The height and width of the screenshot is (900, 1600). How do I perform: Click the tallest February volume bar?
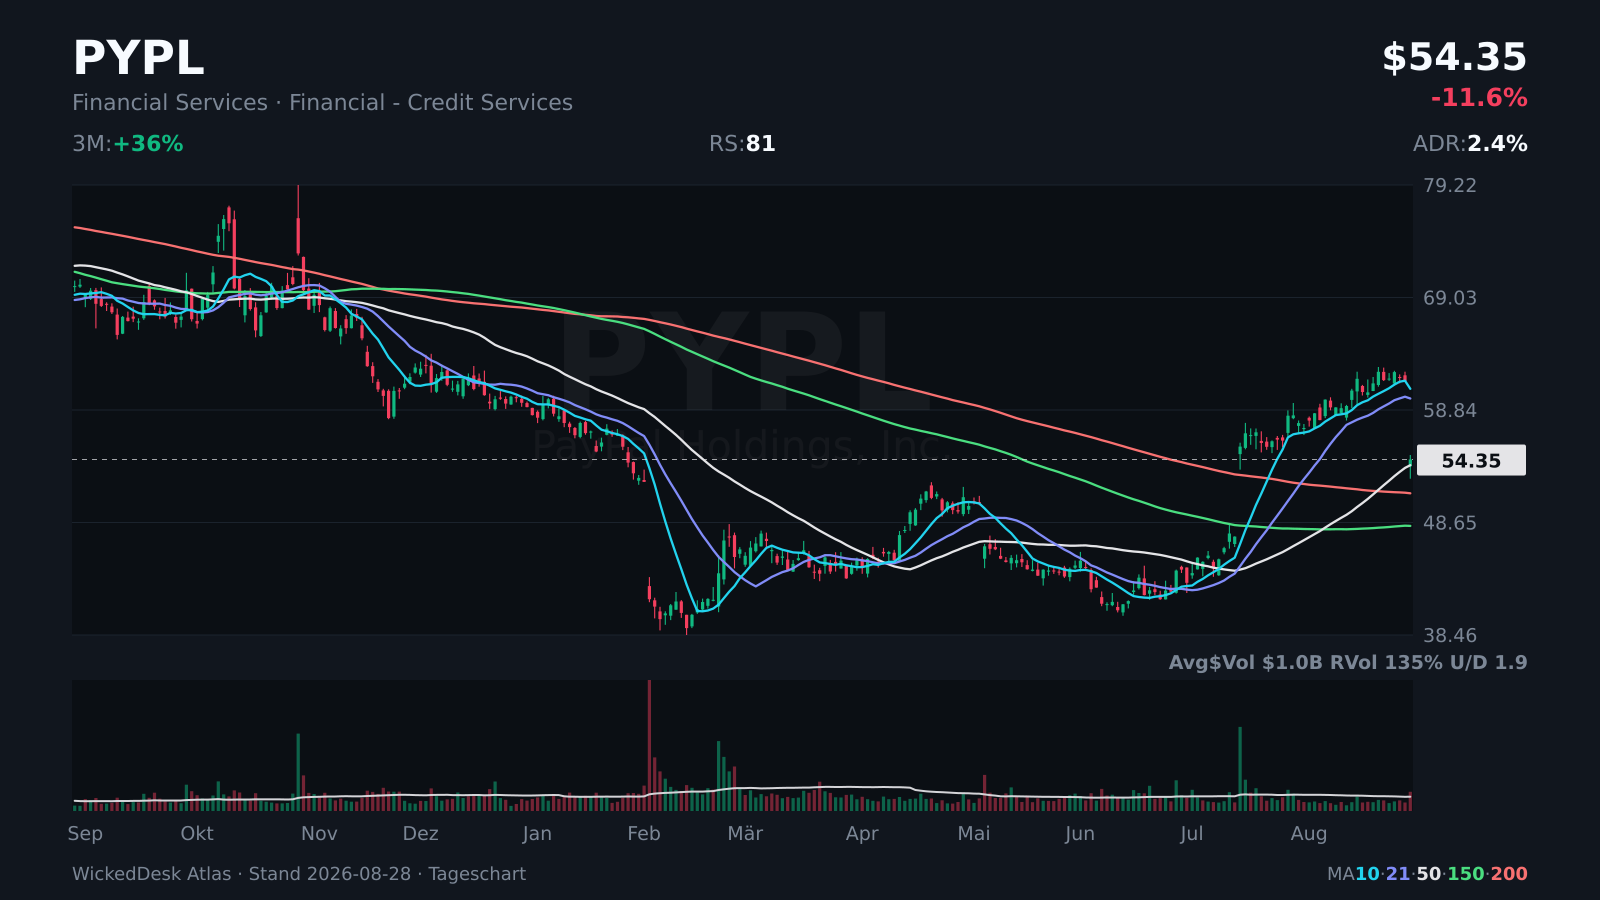[x=649, y=745]
